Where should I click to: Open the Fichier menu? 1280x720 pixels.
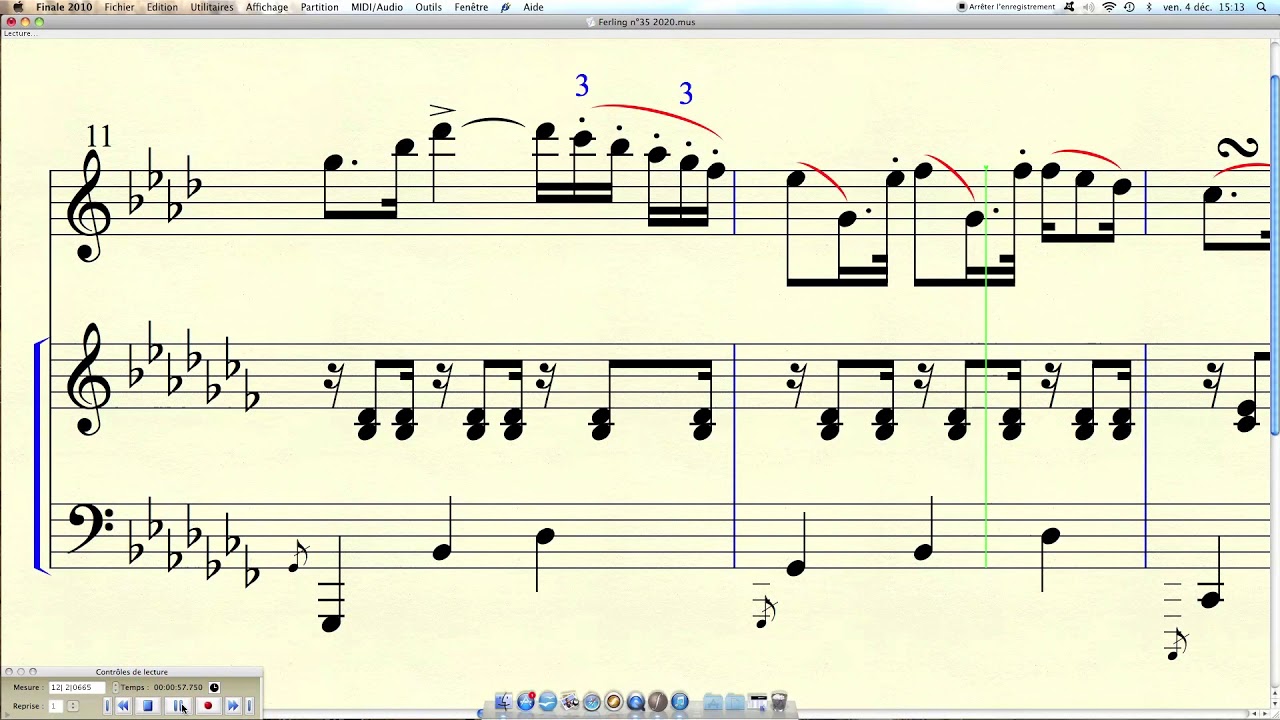119,7
